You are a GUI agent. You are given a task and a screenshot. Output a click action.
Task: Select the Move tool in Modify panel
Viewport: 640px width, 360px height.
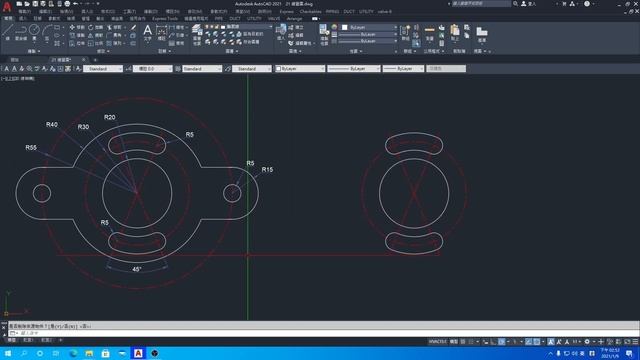pos(77,27)
